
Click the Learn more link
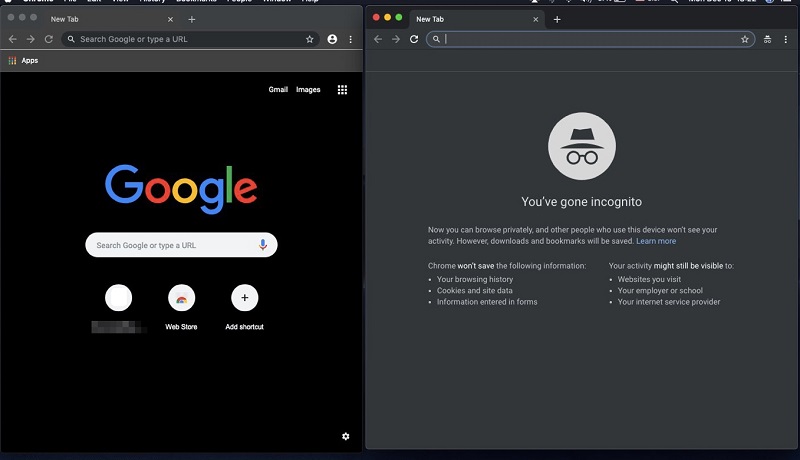(656, 241)
